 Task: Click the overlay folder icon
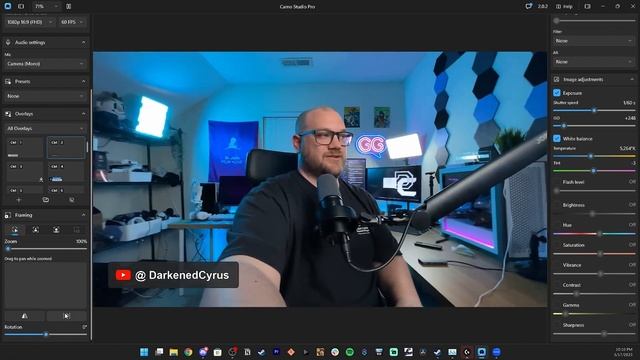pos(46,200)
